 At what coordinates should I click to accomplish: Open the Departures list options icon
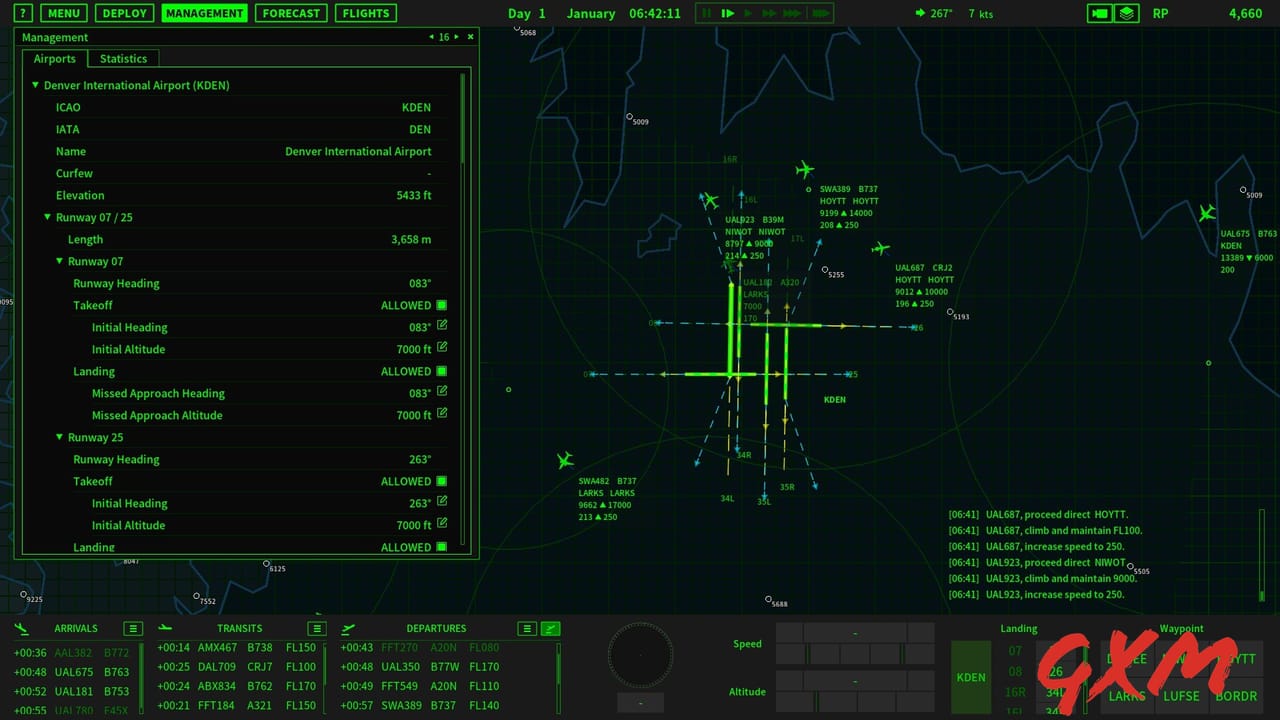coord(527,628)
